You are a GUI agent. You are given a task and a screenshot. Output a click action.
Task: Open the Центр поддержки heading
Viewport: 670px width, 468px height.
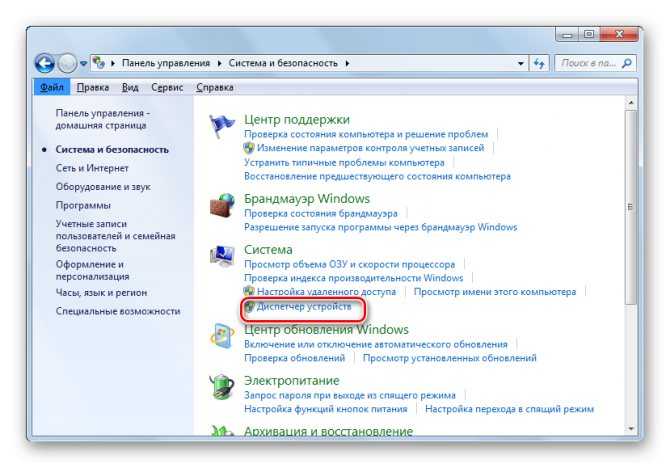297,119
